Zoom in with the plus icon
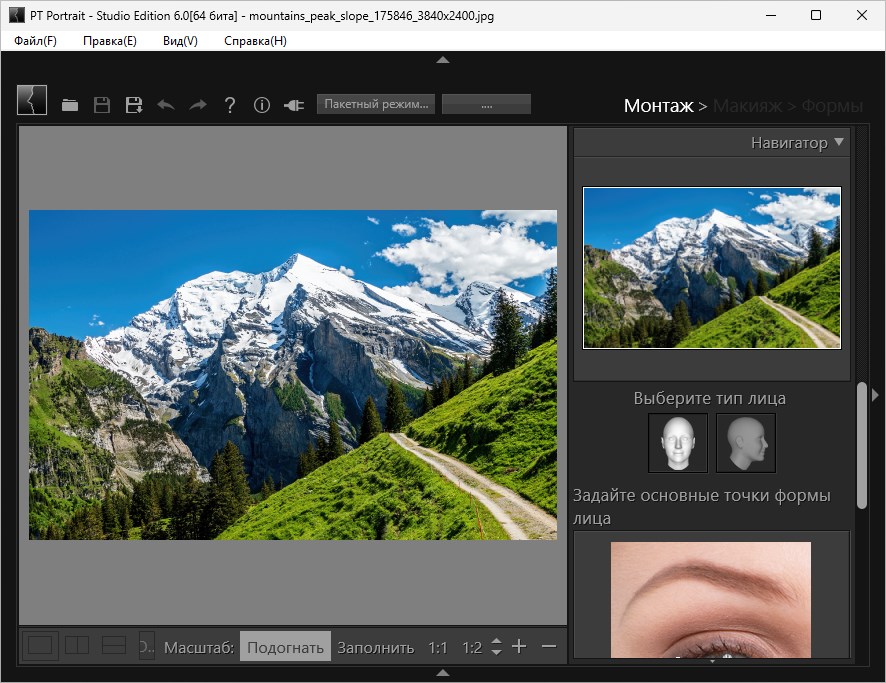The image size is (886, 683). (519, 647)
